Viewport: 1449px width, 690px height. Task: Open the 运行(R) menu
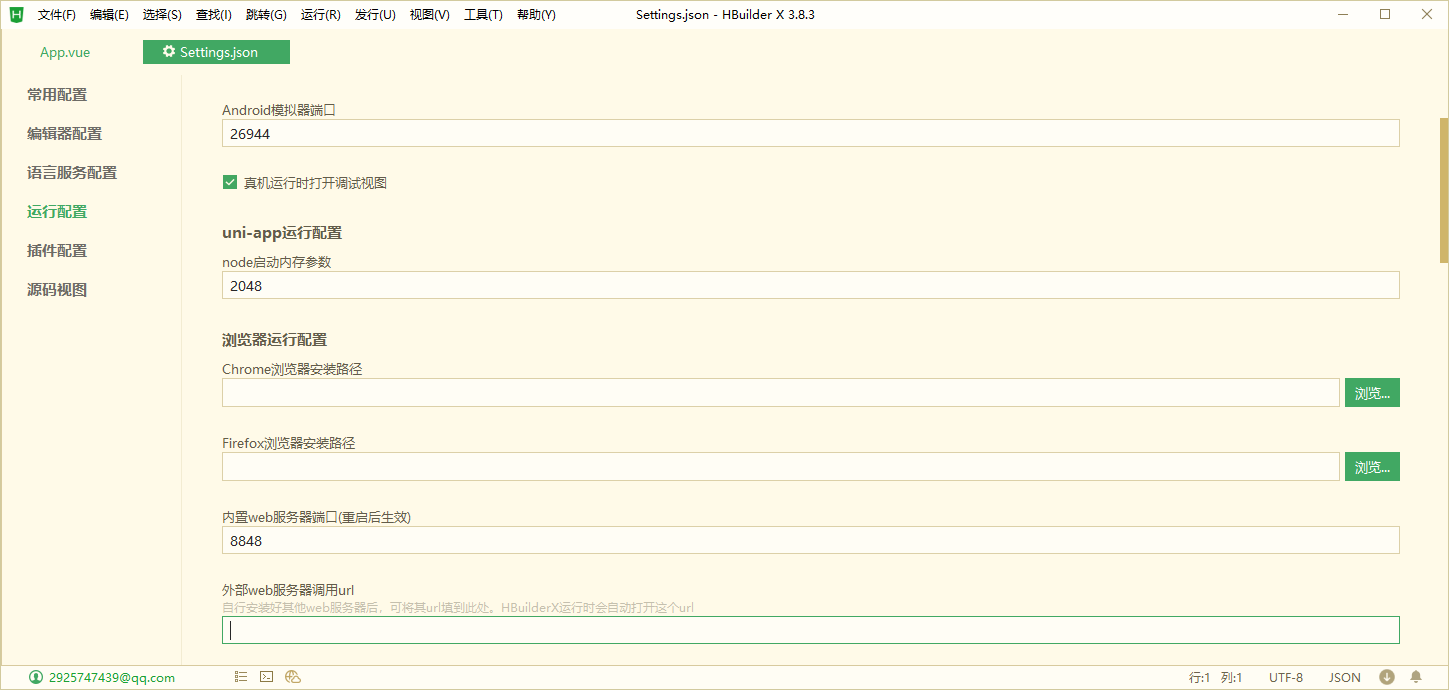(x=321, y=15)
